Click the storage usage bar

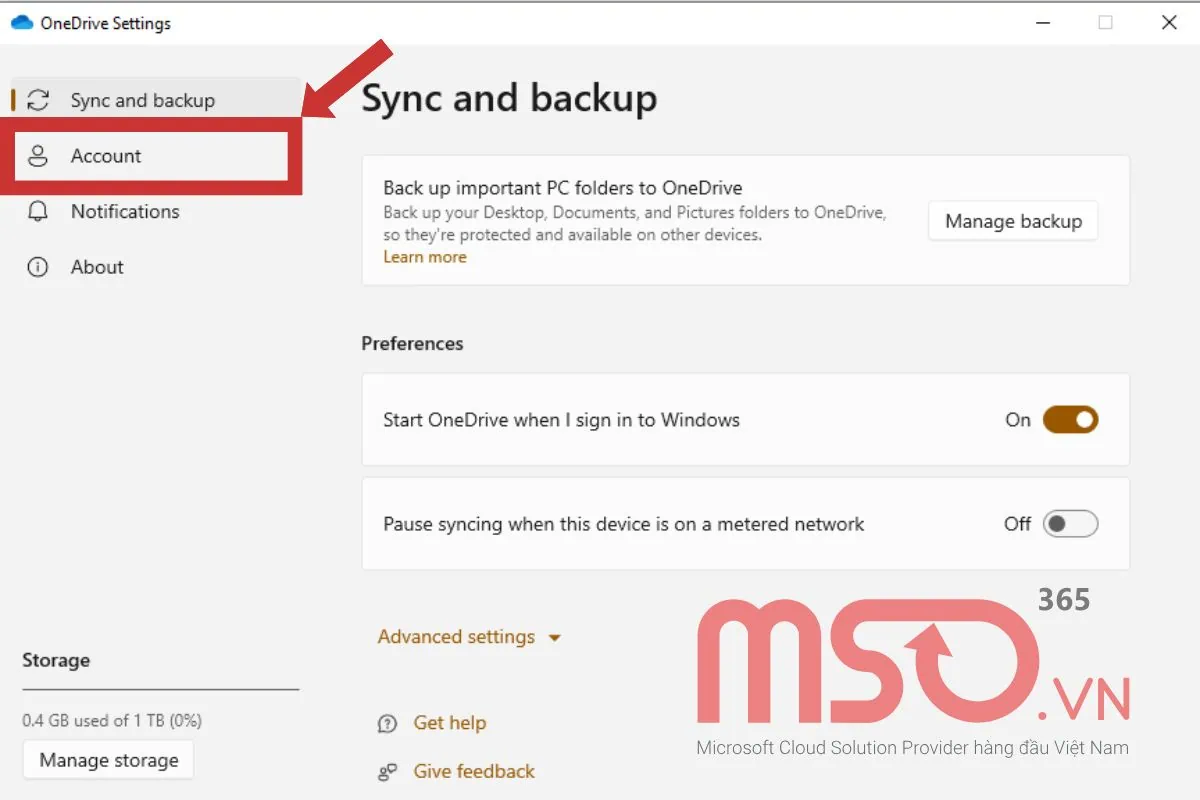tap(160, 689)
